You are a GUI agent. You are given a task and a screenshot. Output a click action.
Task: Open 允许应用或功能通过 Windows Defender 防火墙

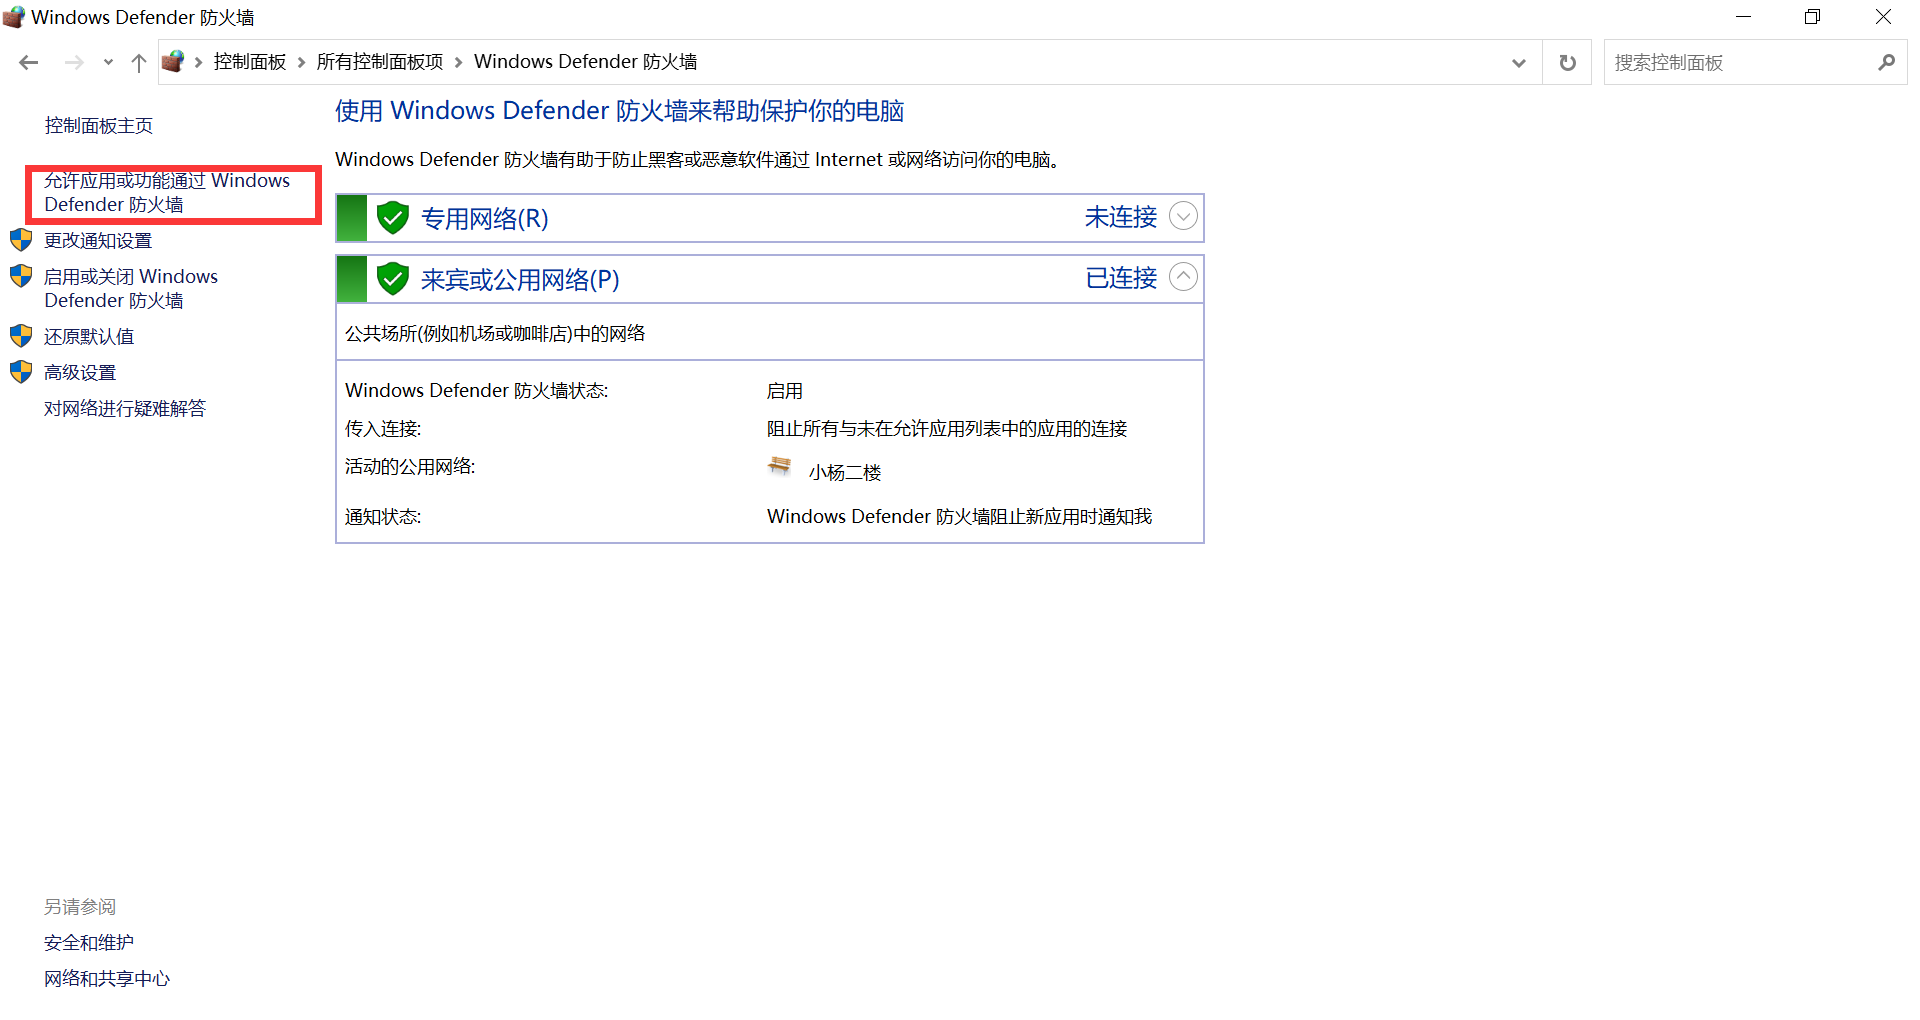pos(167,193)
